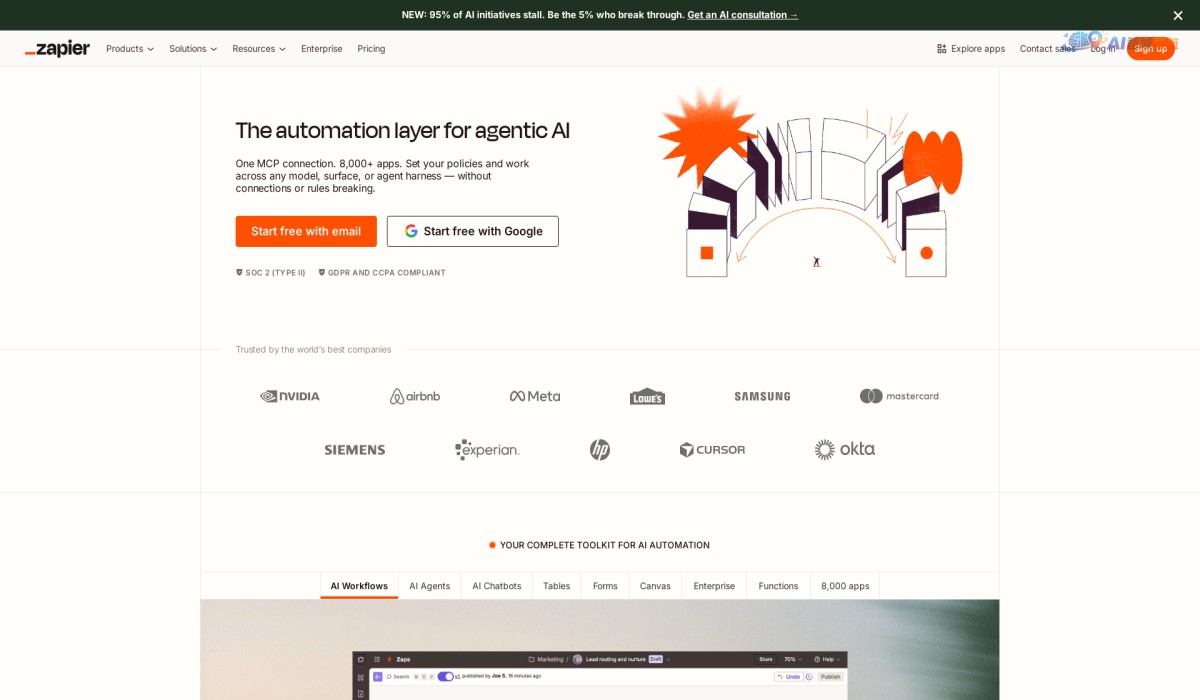This screenshot has width=1200, height=700.
Task: Click the Cursor company logo
Action: pyautogui.click(x=712, y=450)
